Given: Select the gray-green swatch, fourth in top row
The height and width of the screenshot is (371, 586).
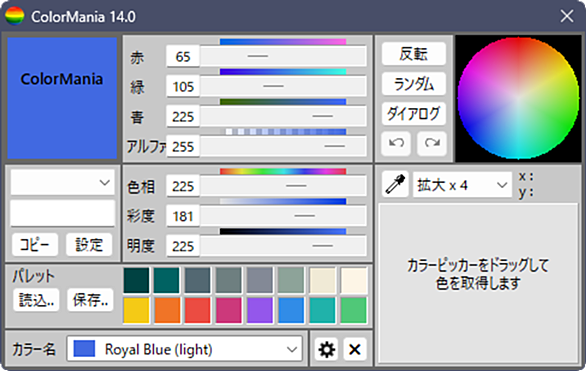Looking at the screenshot, I should tap(229, 280).
